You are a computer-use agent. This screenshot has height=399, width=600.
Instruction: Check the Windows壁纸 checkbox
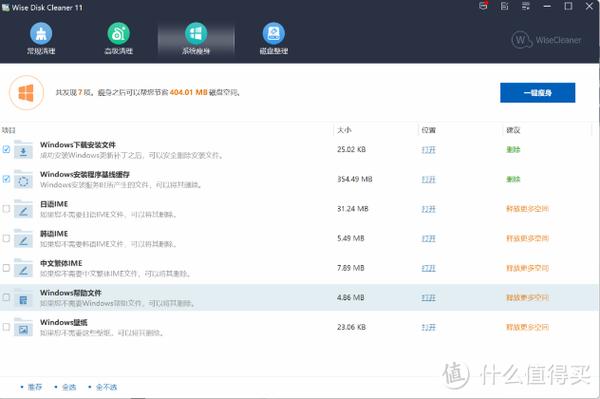pyautogui.click(x=6, y=327)
